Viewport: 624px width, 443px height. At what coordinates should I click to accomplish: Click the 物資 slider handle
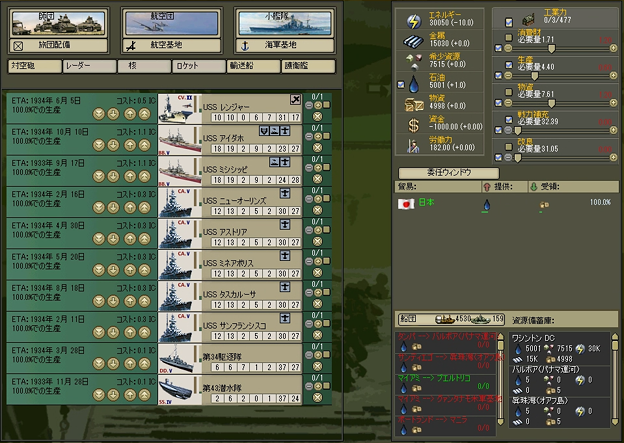tap(552, 103)
